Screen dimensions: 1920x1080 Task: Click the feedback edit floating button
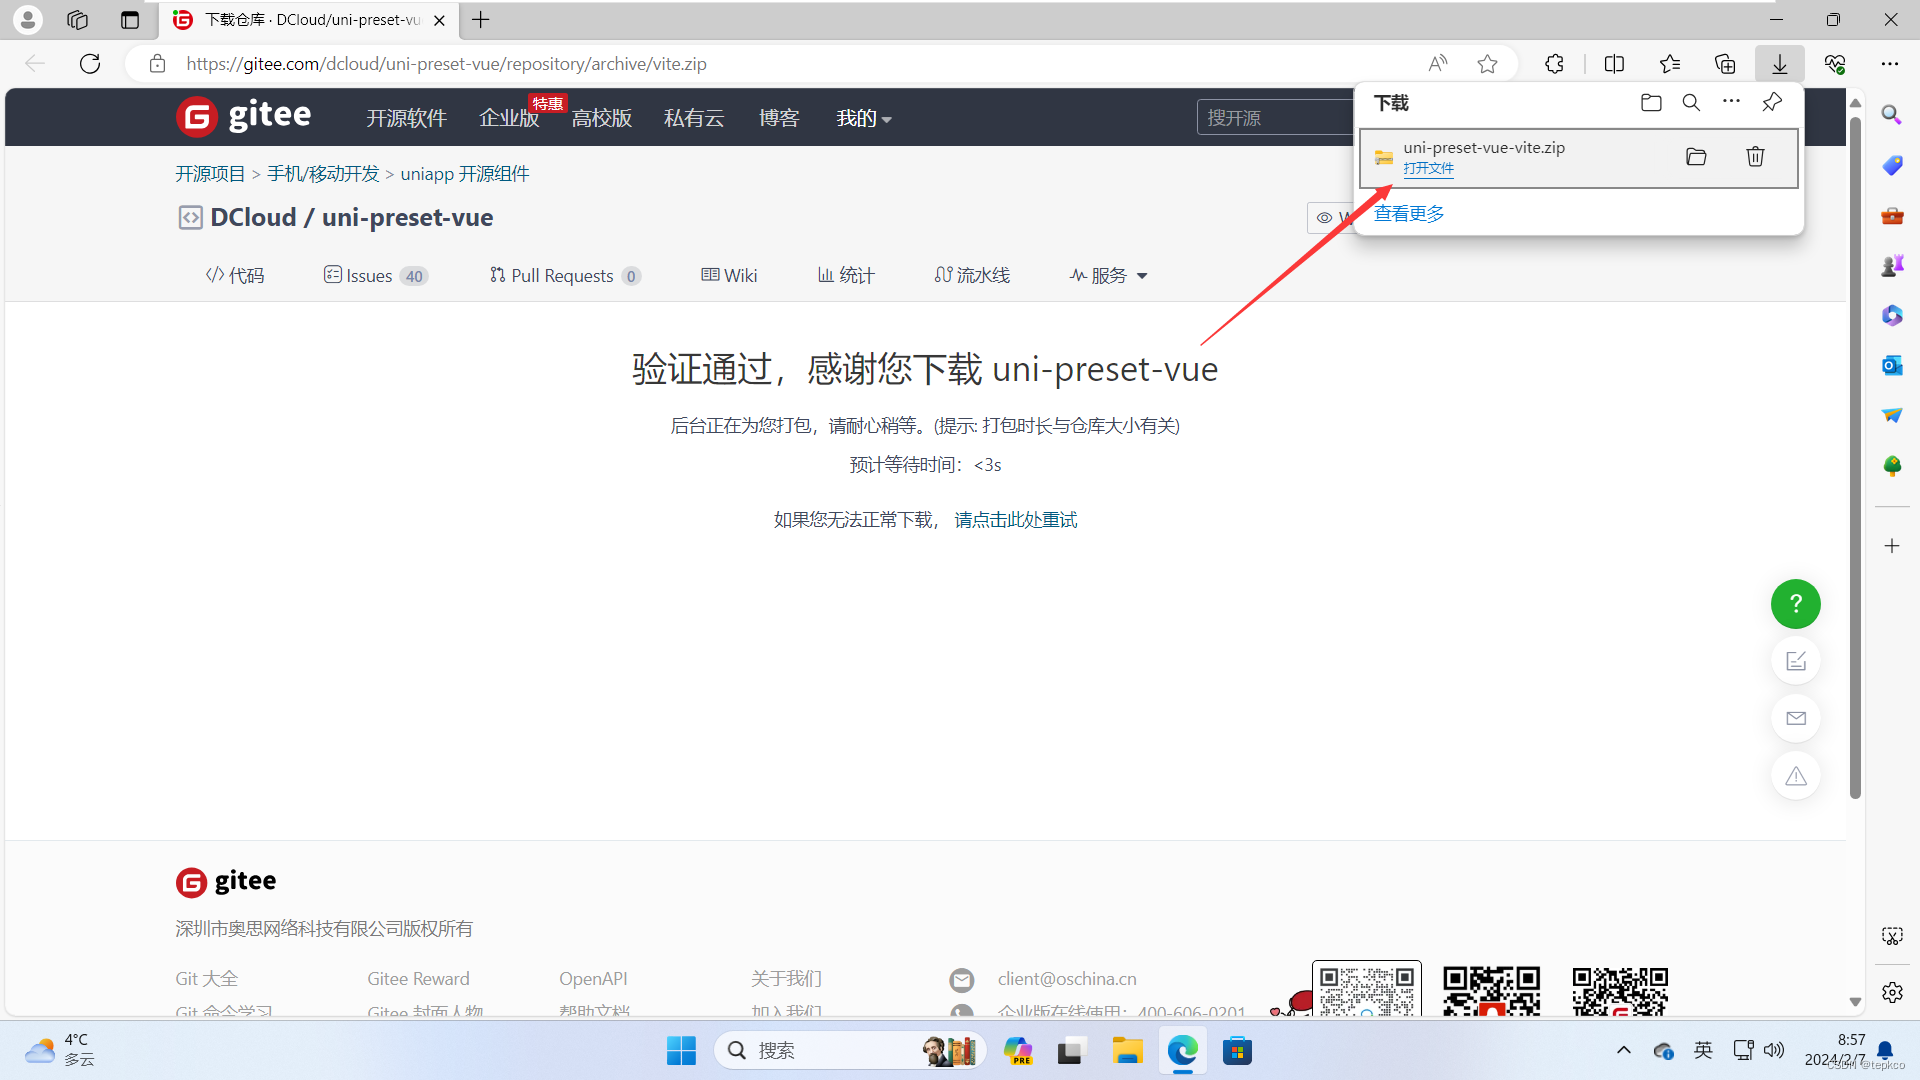(1796, 661)
